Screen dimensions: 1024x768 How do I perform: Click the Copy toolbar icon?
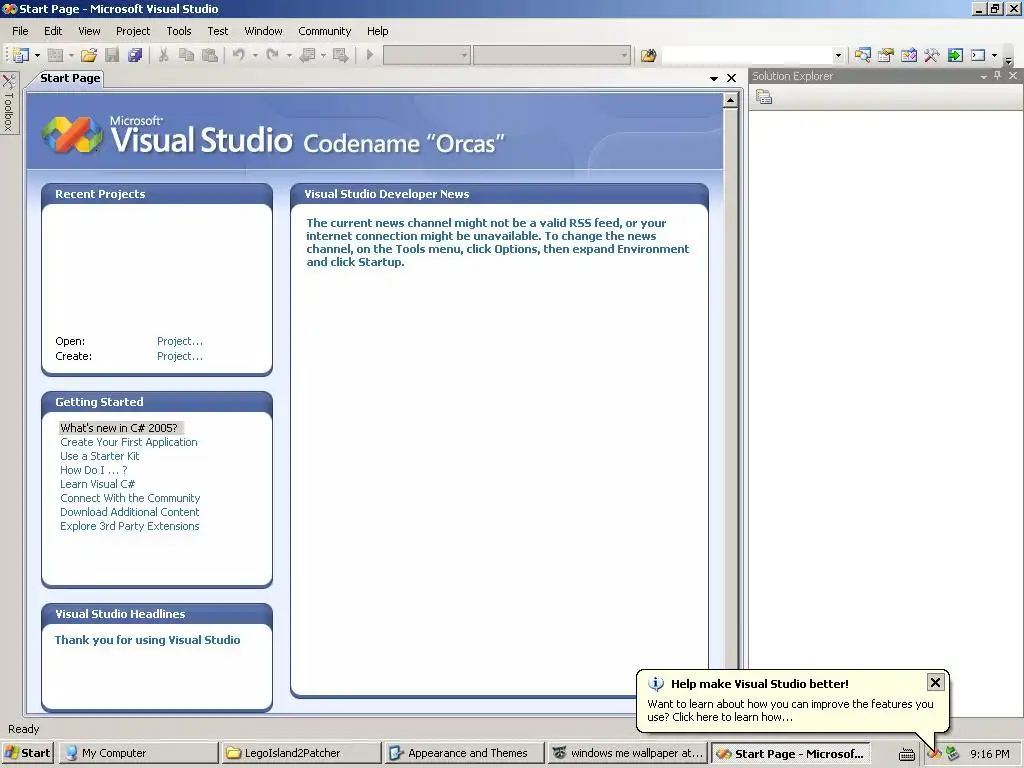tap(187, 55)
